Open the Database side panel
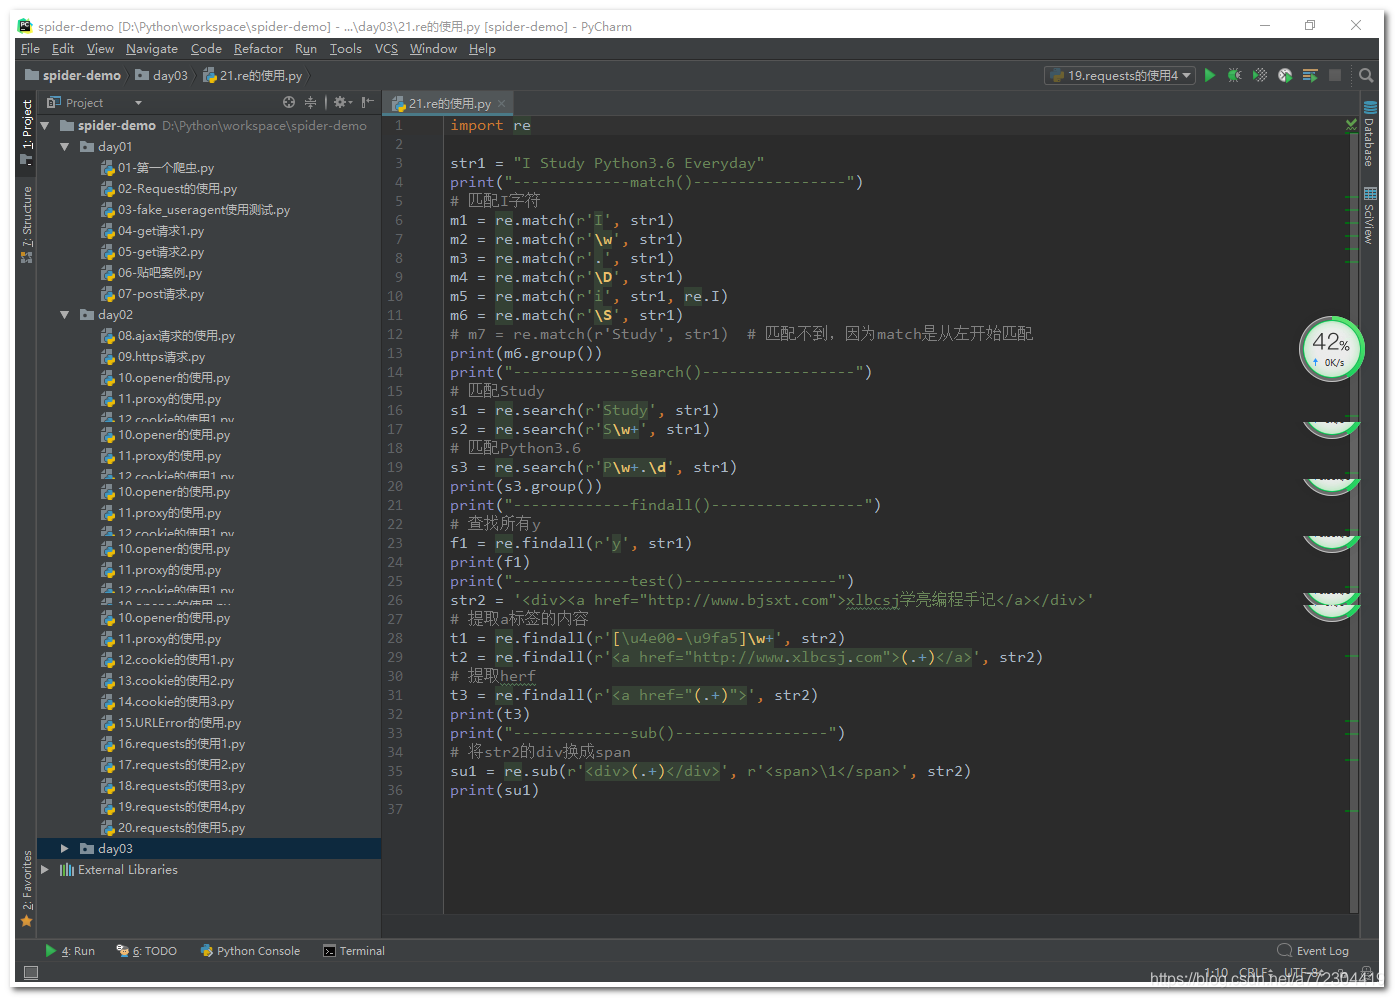This screenshot has width=1395, height=998. (1369, 134)
